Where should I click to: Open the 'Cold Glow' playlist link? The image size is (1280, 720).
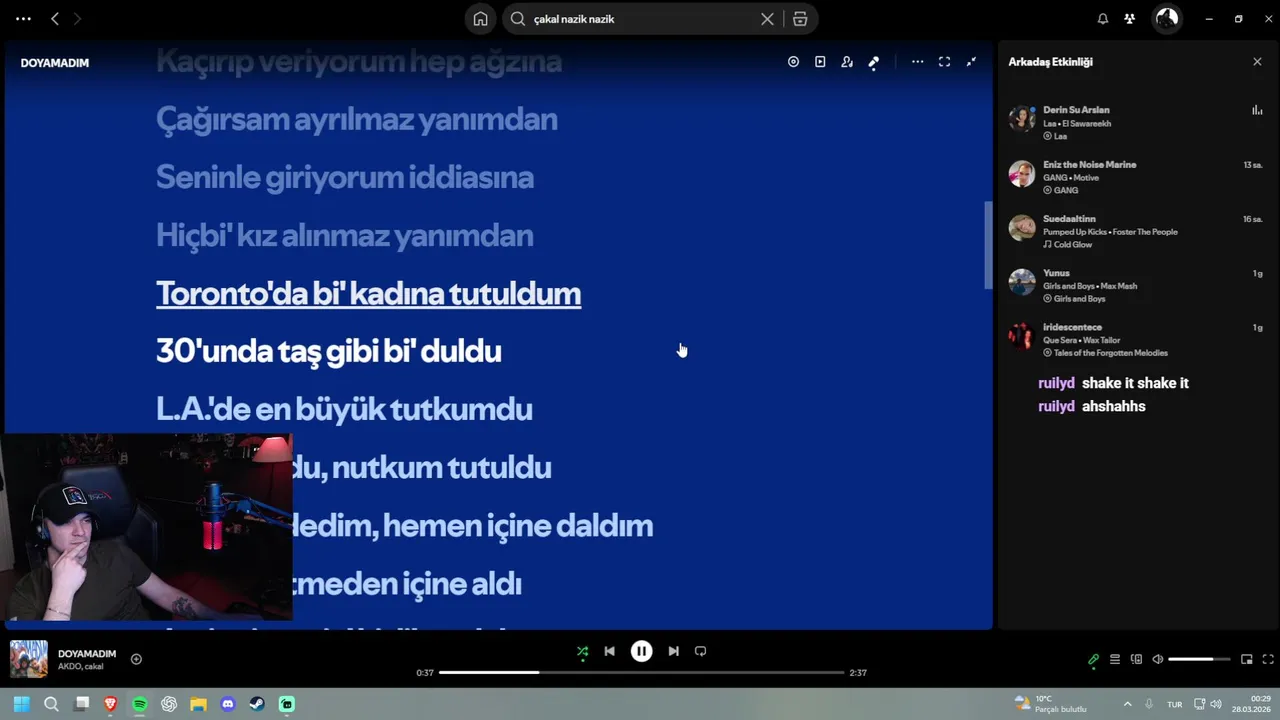(1072, 245)
